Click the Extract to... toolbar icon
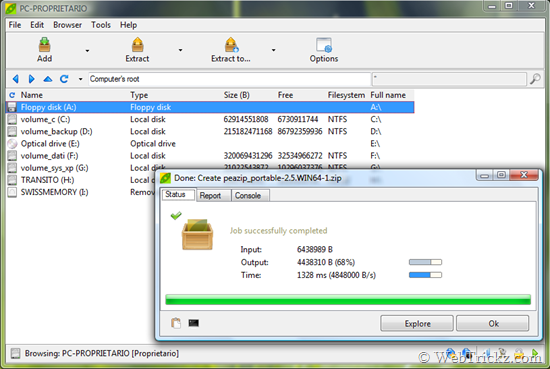The width and height of the screenshot is (550, 369). point(231,45)
